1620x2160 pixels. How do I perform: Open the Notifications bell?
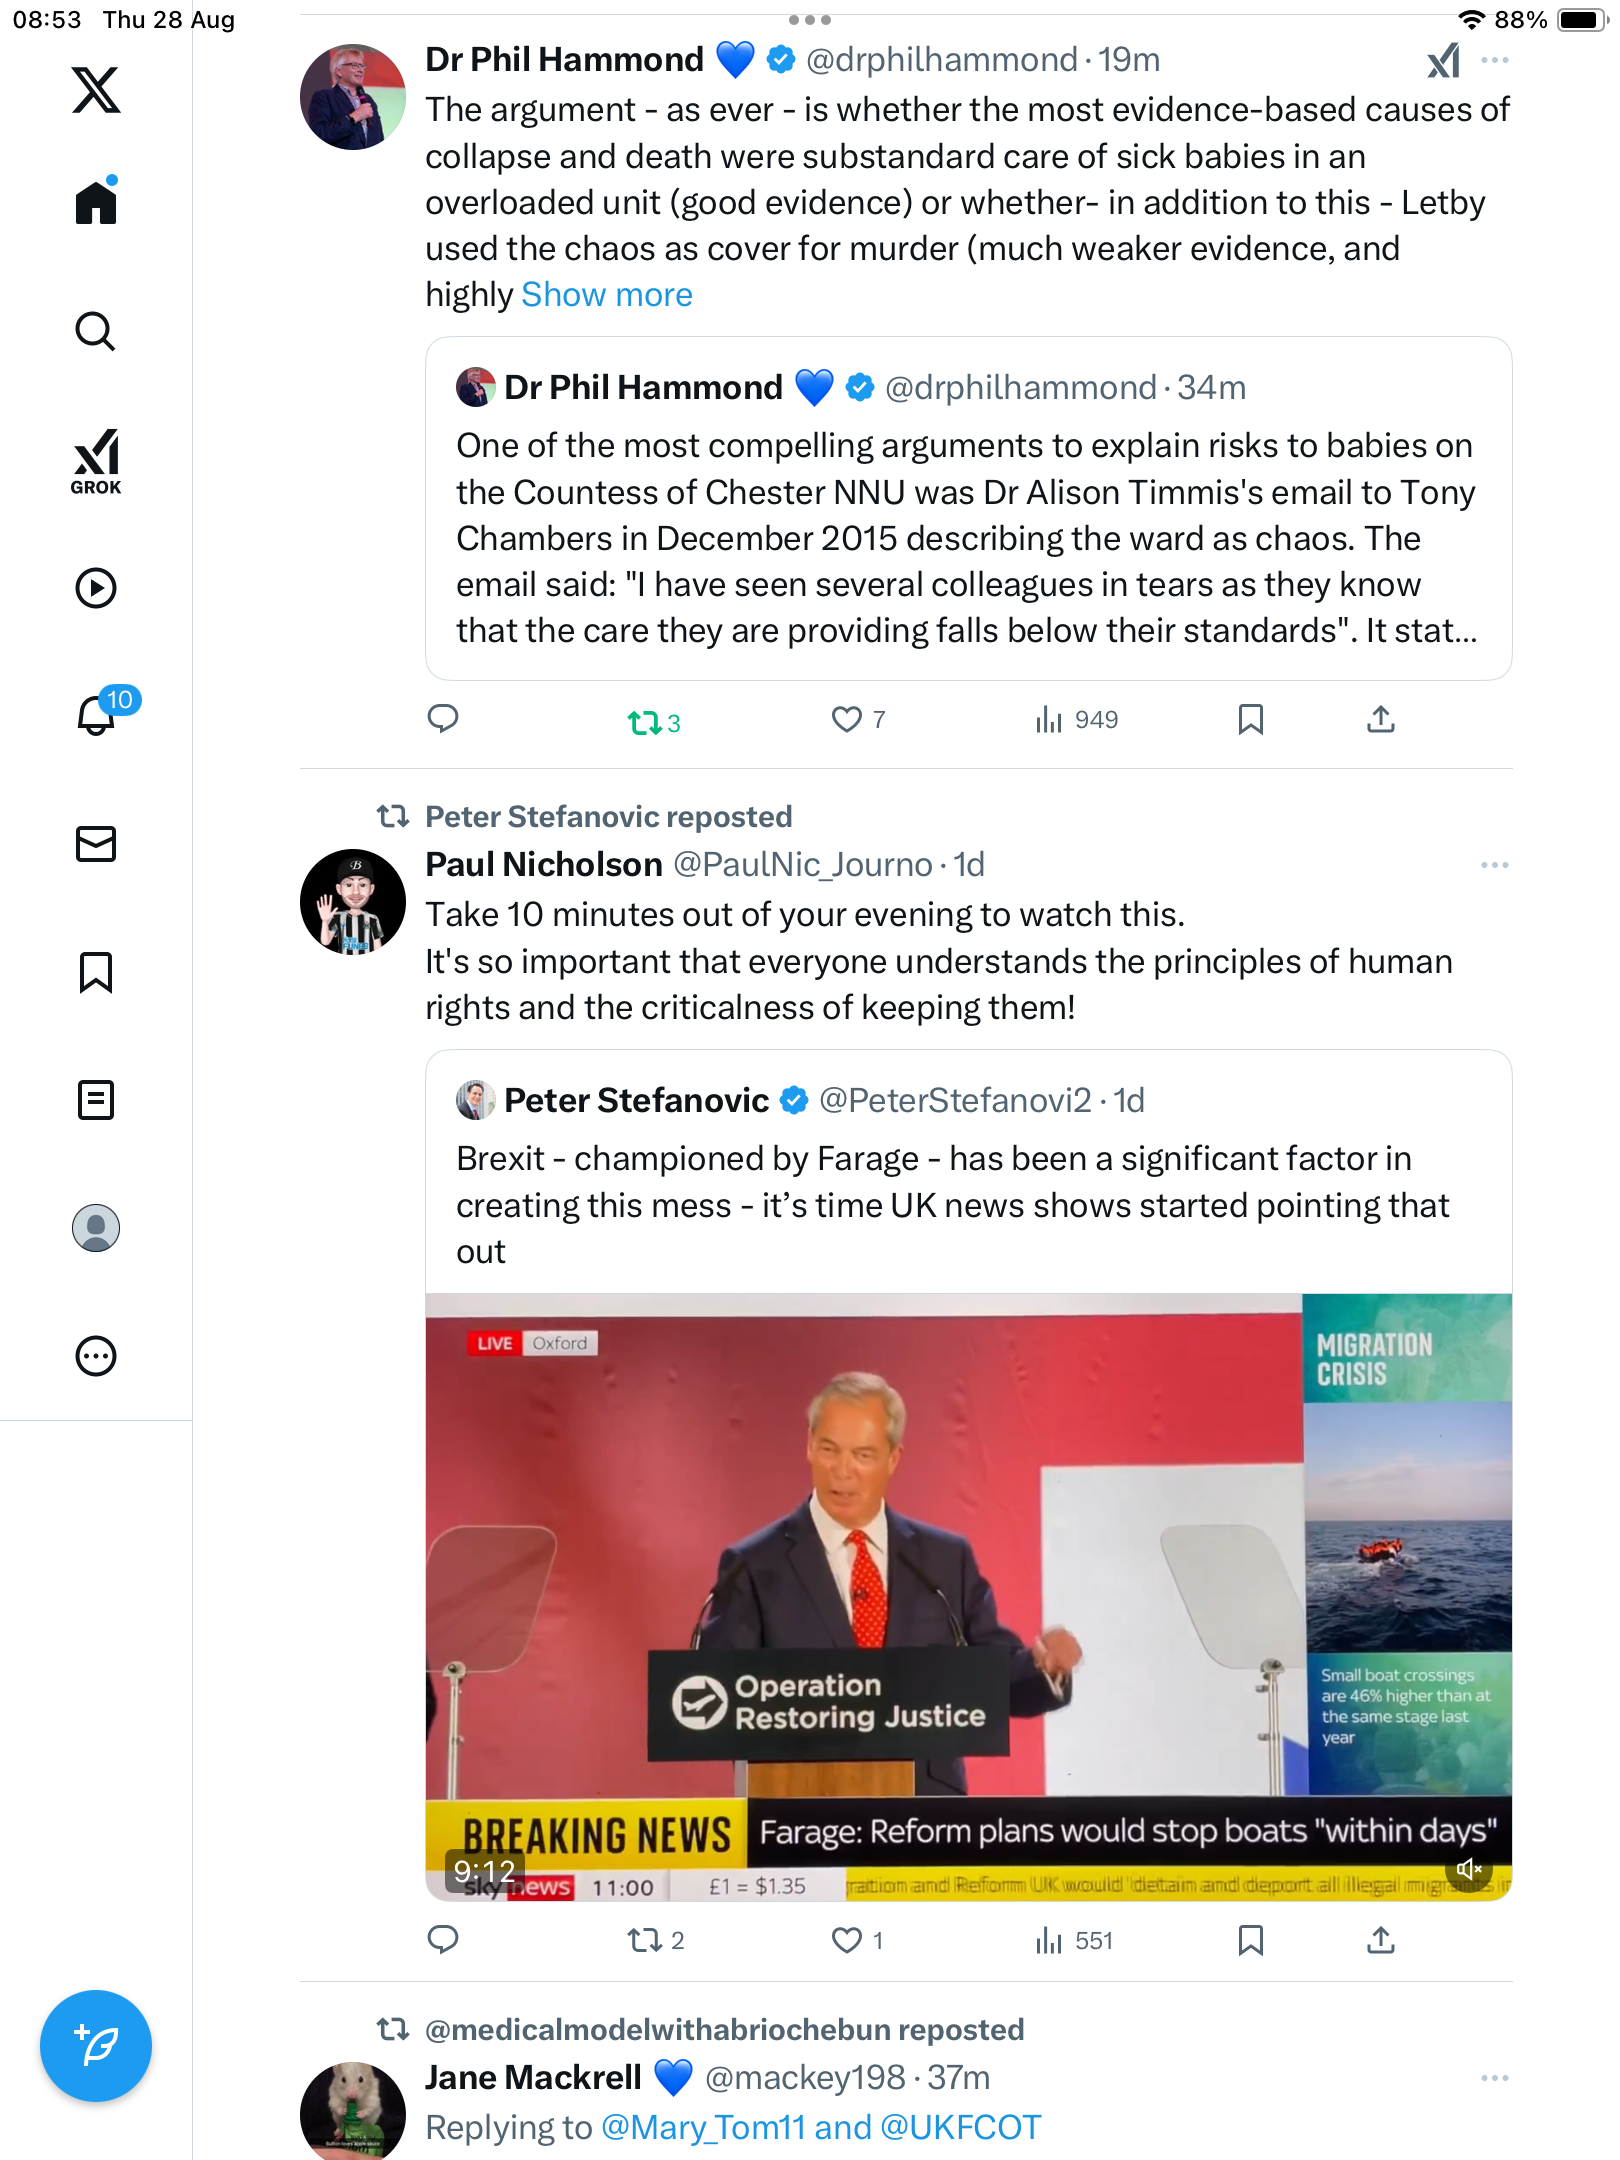[97, 715]
